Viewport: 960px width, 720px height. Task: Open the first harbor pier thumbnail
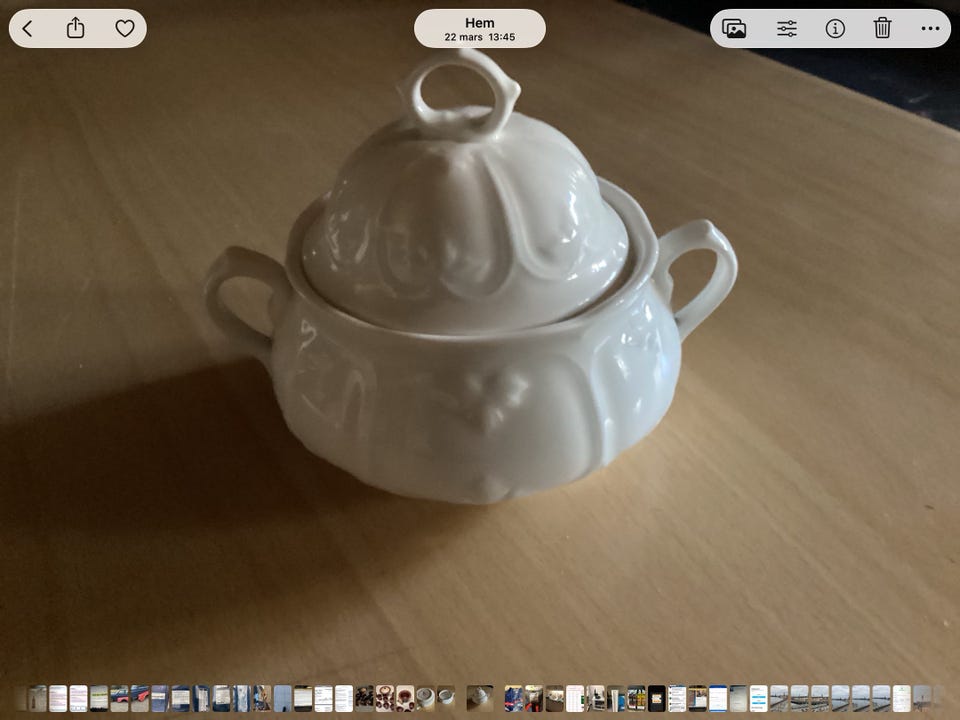[x=779, y=698]
